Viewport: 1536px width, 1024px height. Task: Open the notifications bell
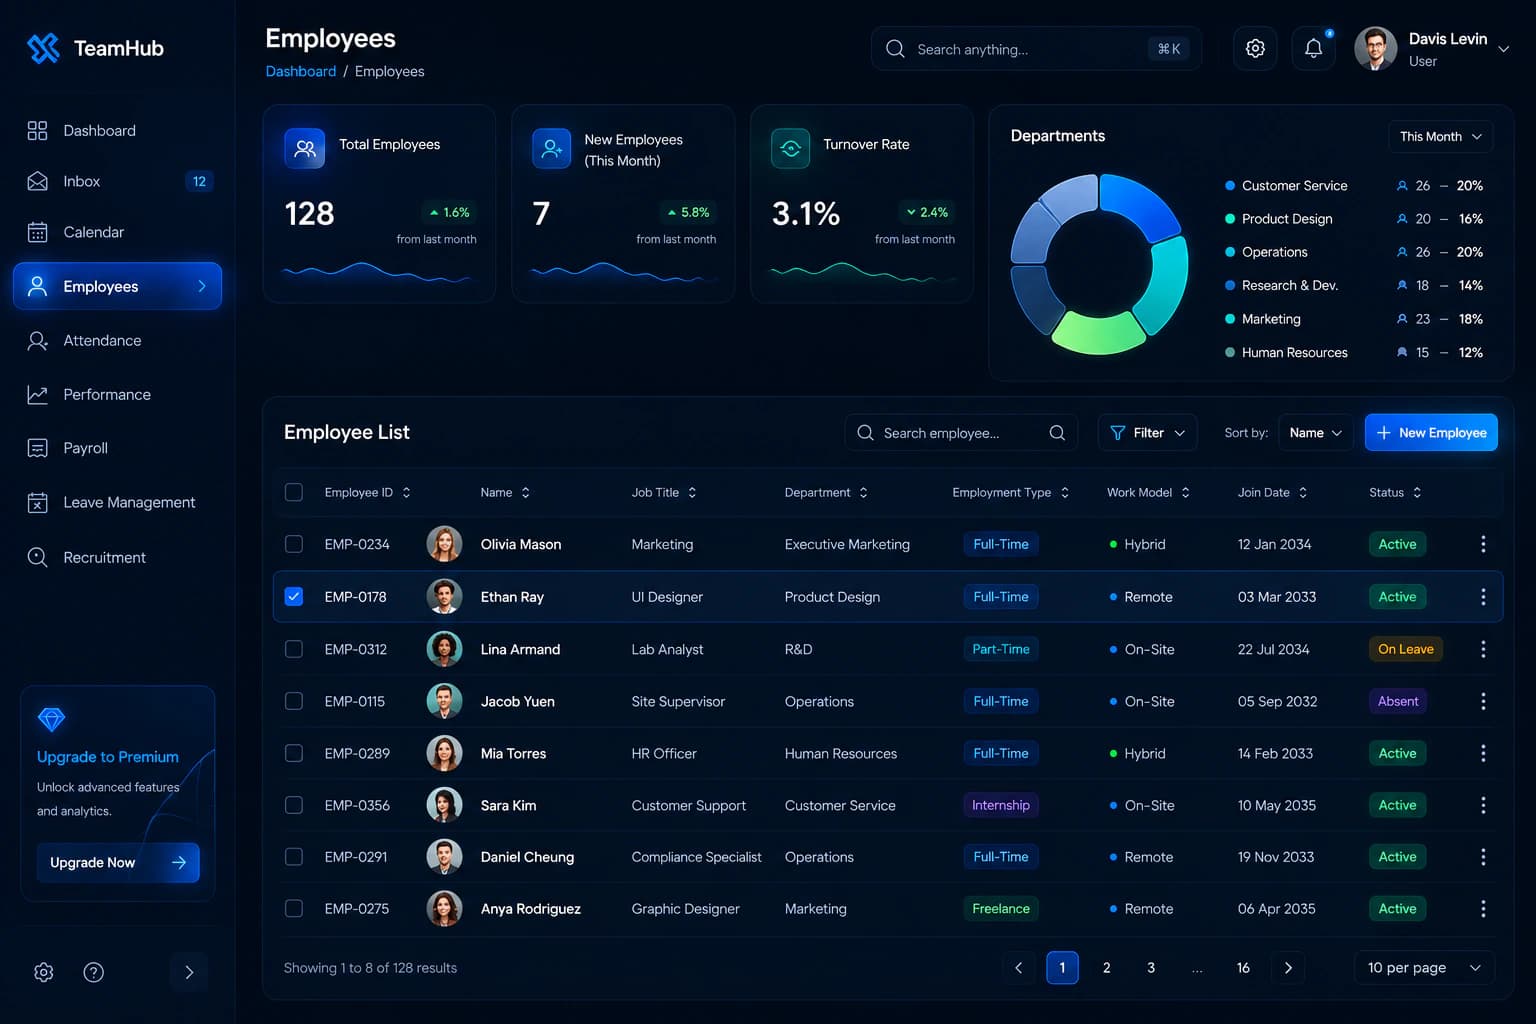click(1313, 48)
